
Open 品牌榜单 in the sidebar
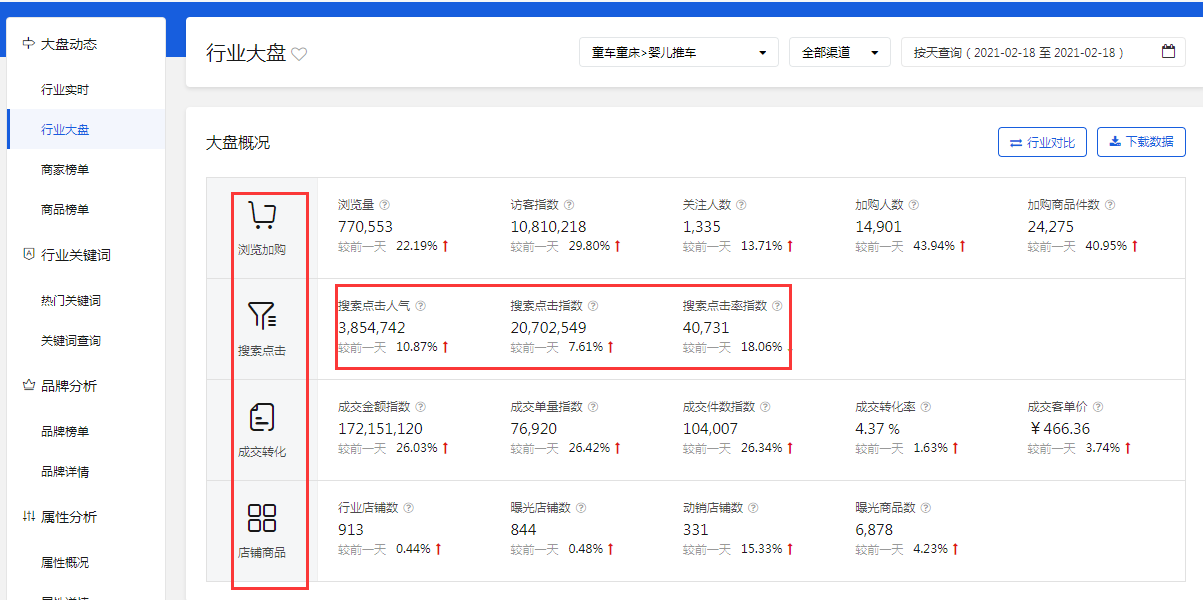[65, 432]
